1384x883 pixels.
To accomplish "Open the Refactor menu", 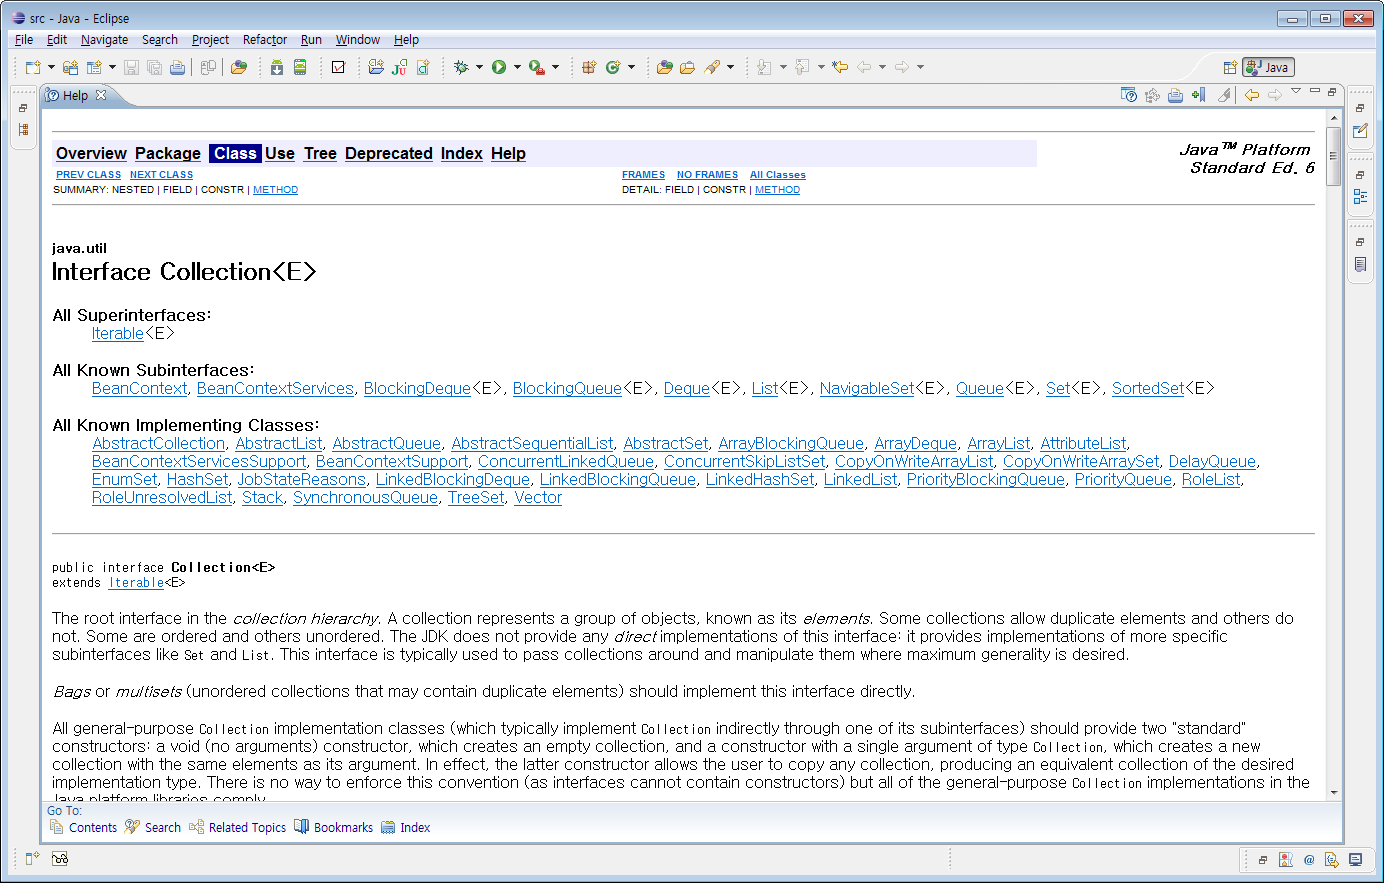I will (x=265, y=40).
